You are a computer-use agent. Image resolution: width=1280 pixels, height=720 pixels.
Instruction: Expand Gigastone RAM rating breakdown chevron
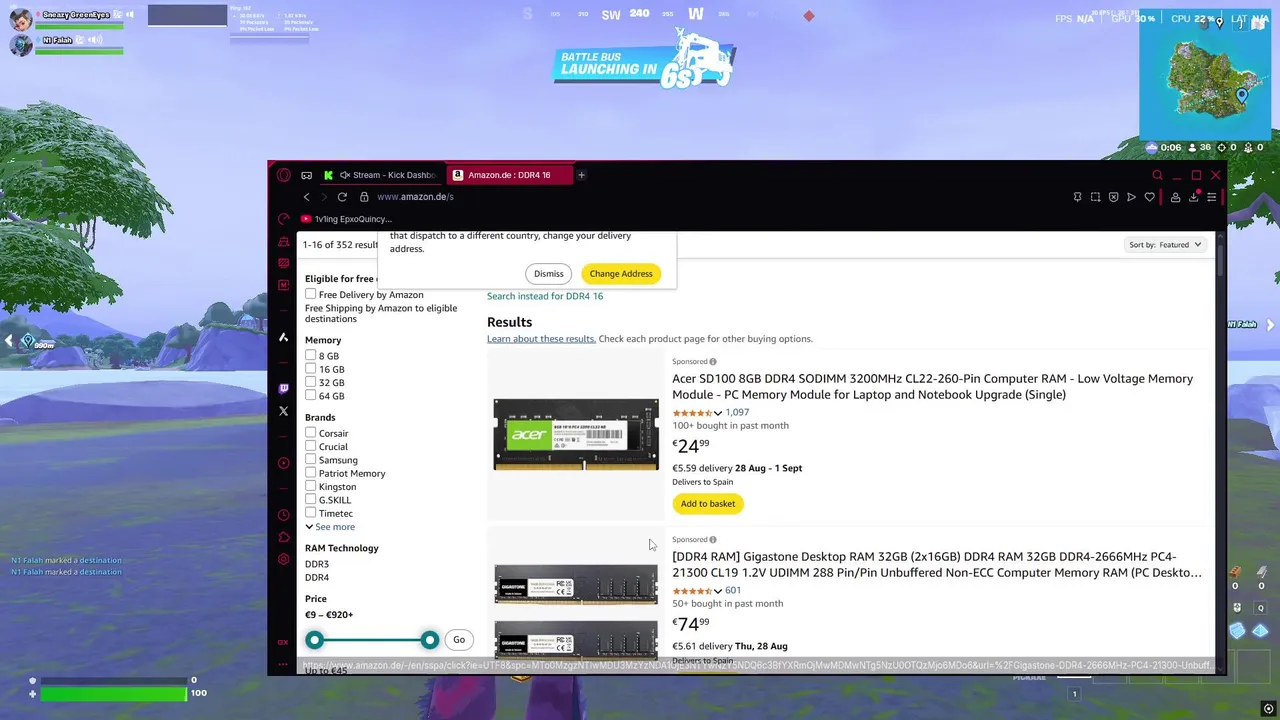click(x=718, y=591)
